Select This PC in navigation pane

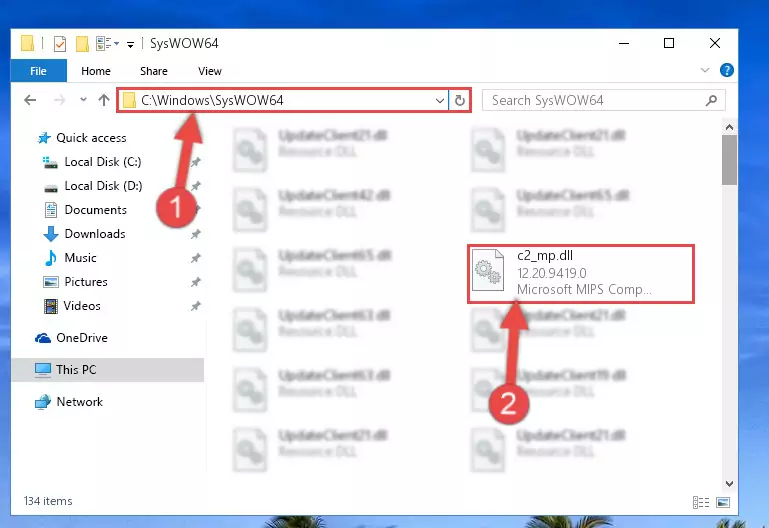tap(107, 370)
